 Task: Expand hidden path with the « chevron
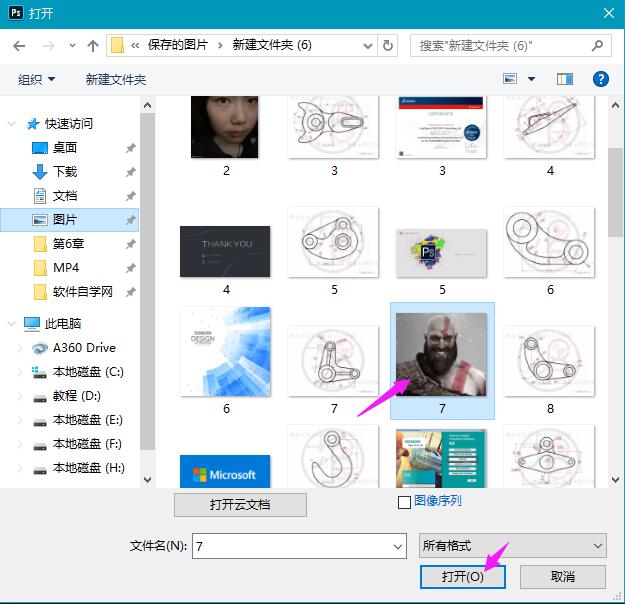[x=135, y=46]
